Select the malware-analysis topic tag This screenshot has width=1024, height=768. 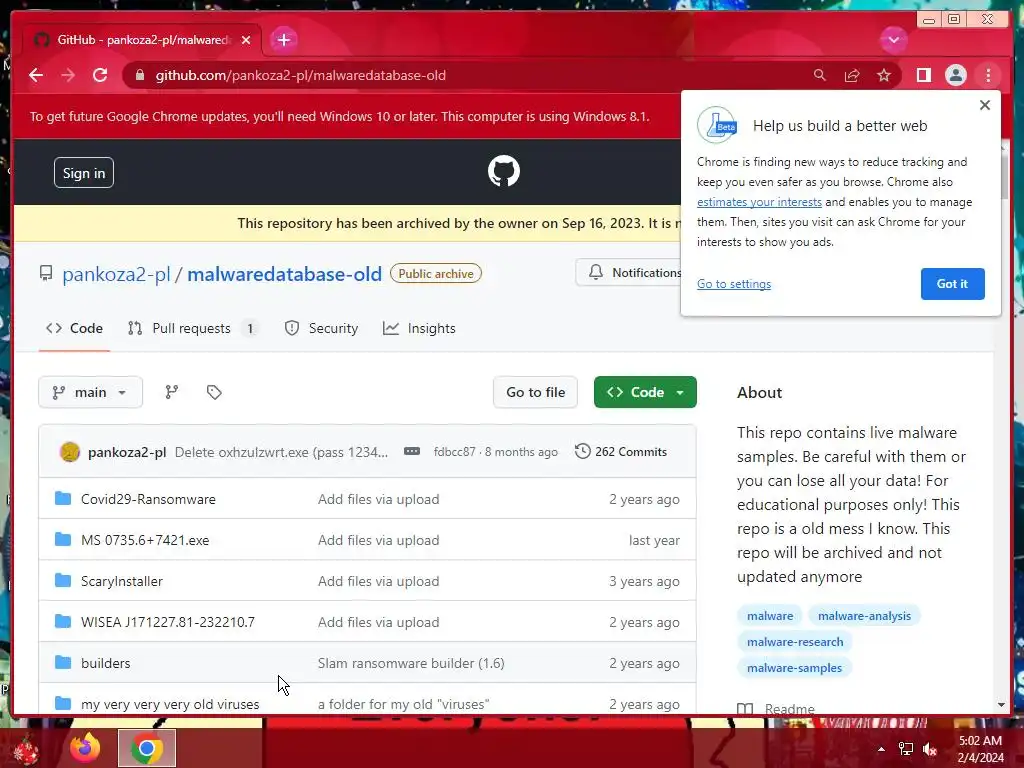coord(864,616)
